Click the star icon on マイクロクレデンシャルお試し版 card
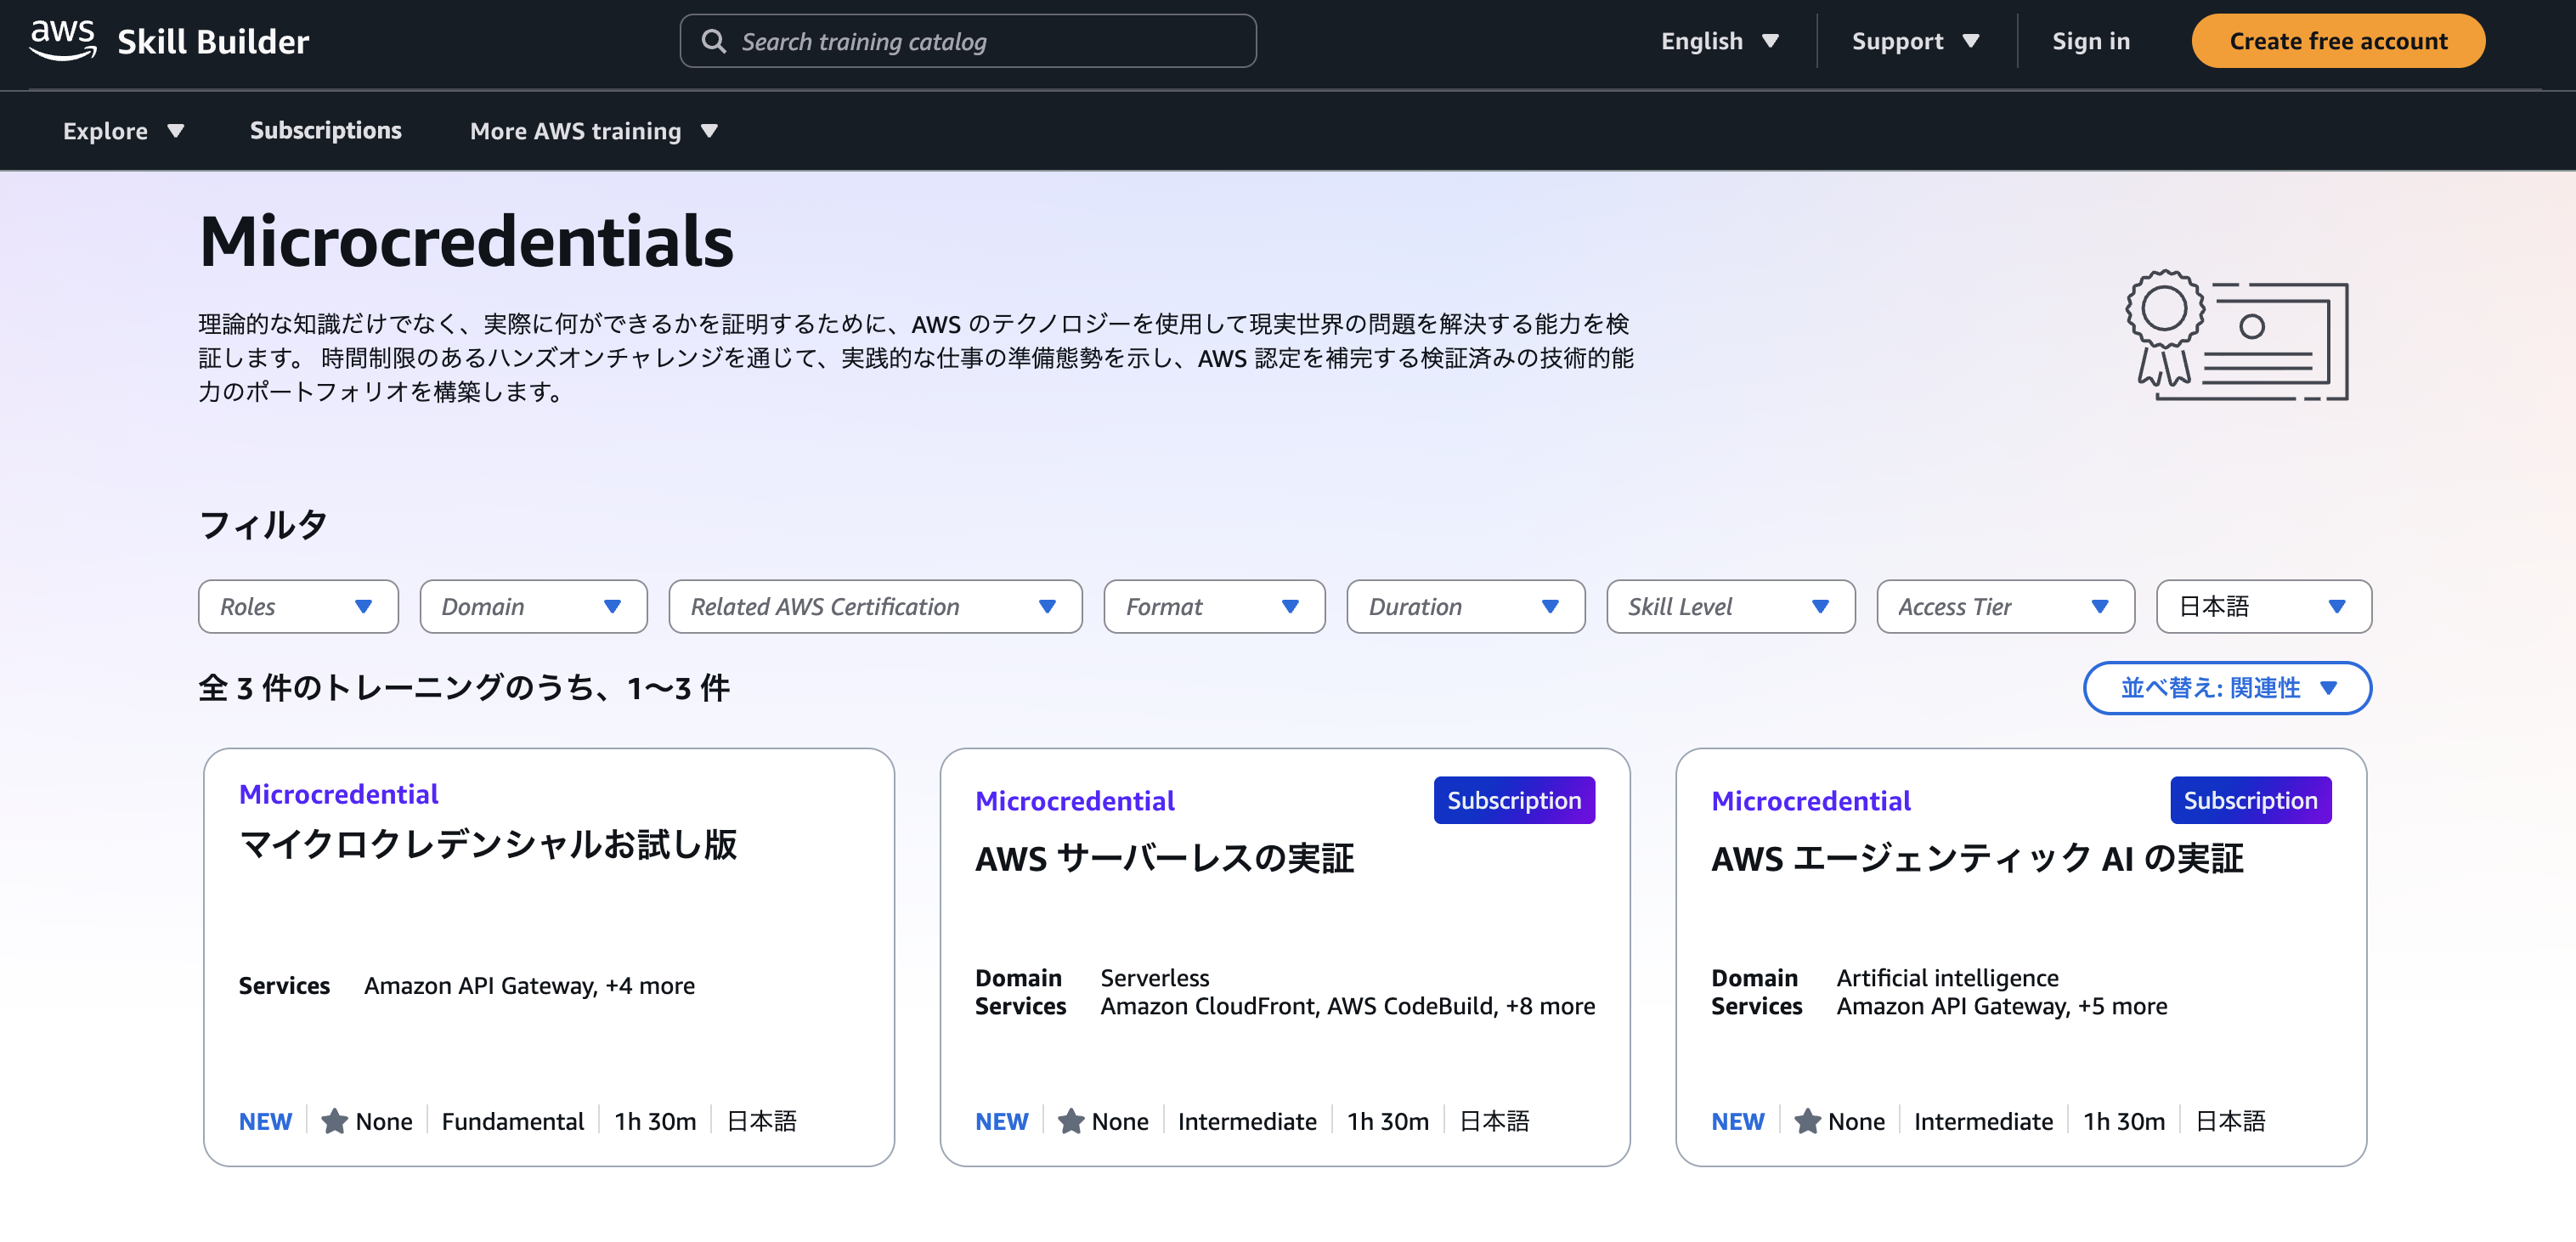 pos(333,1120)
